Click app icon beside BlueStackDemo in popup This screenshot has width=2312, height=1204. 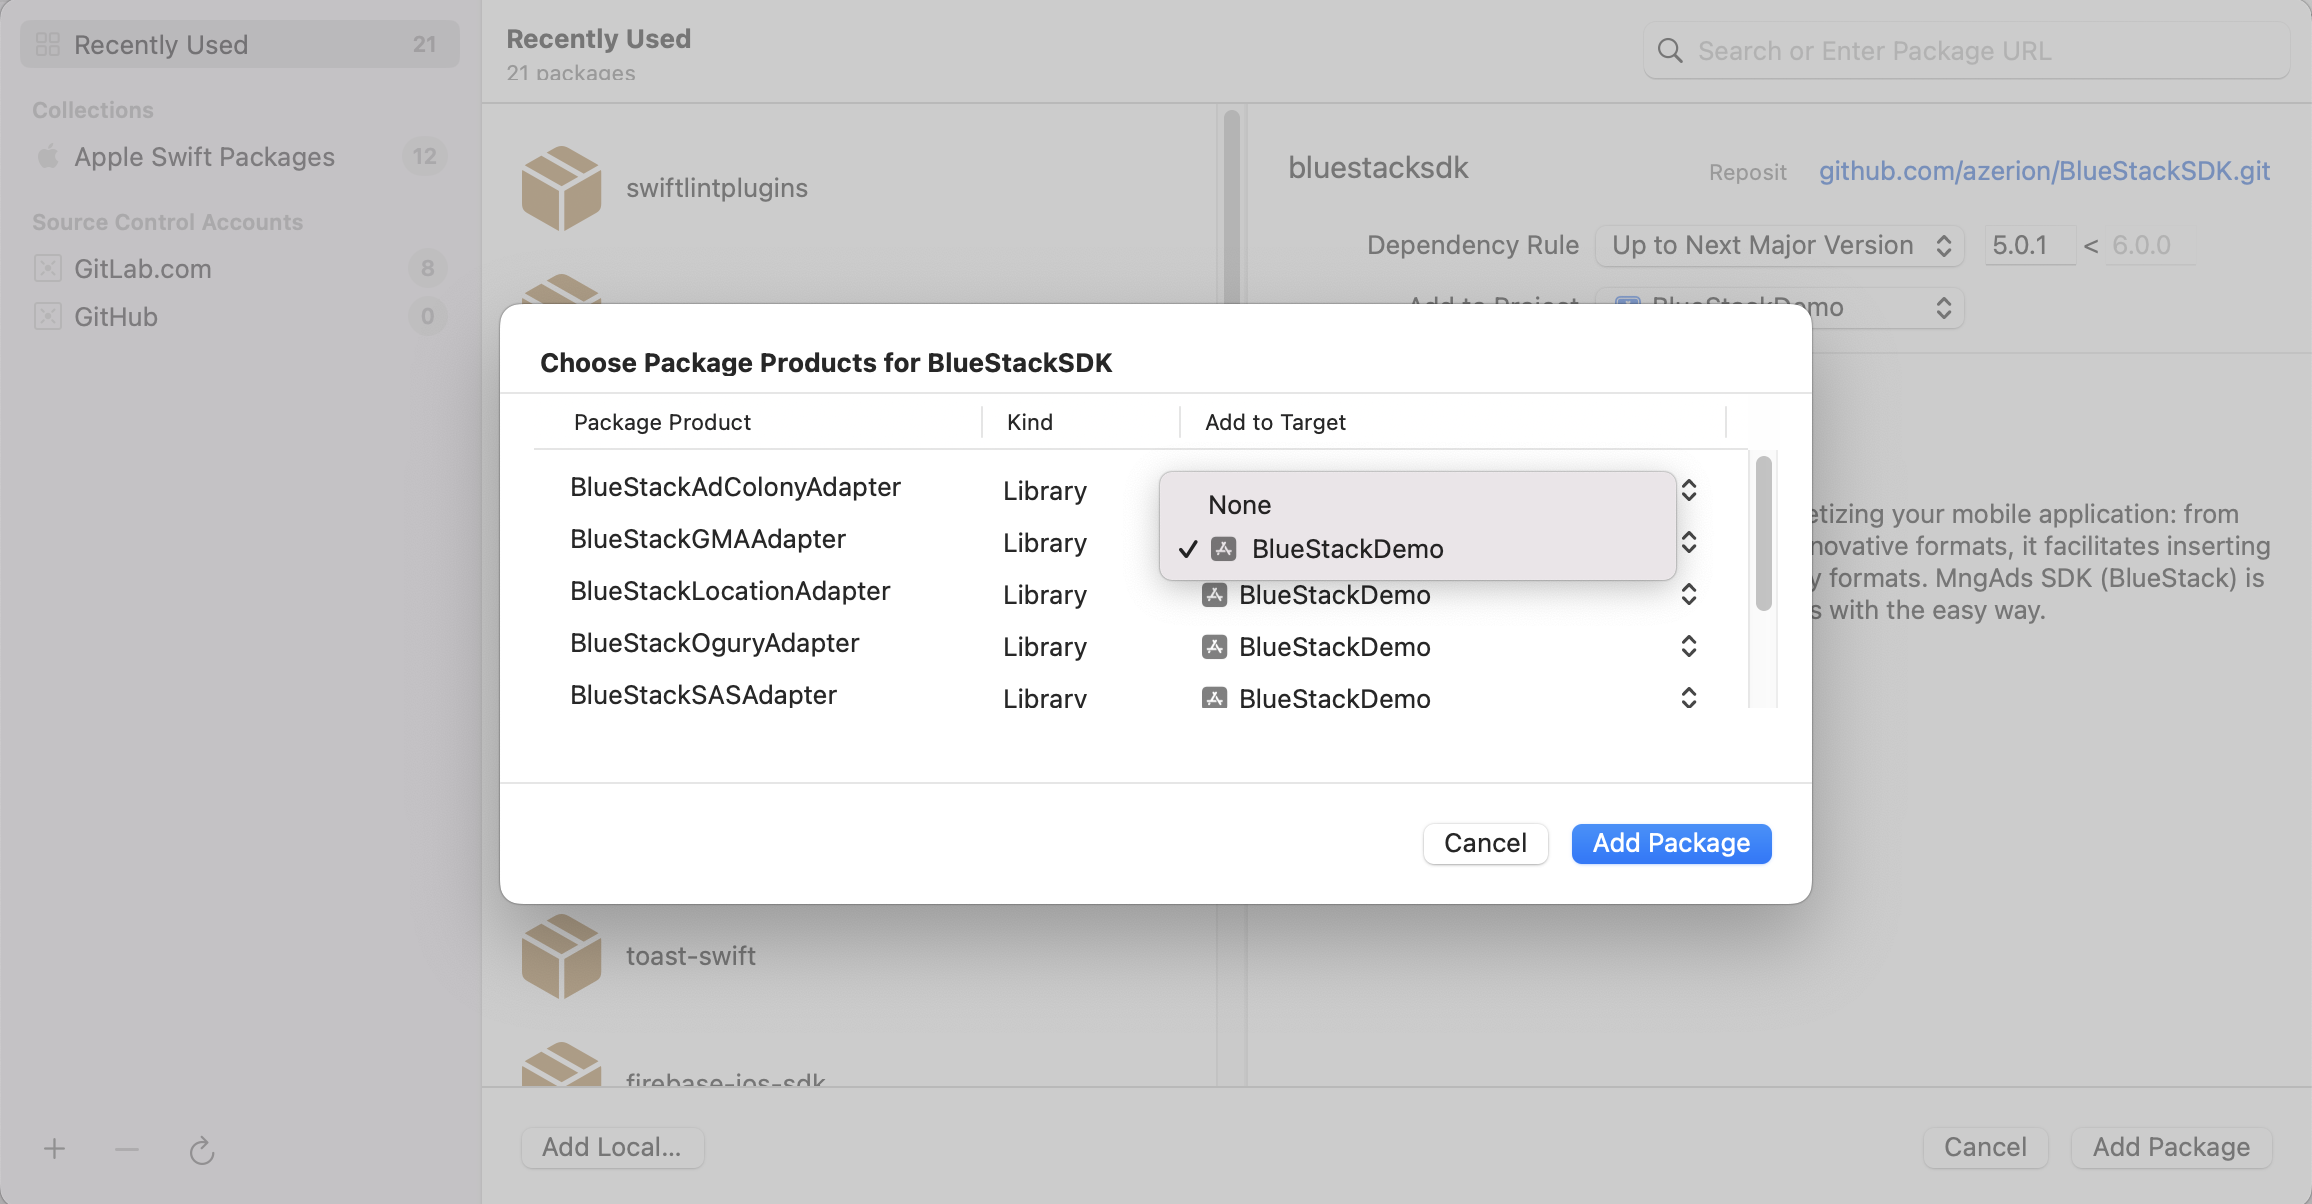[1224, 549]
